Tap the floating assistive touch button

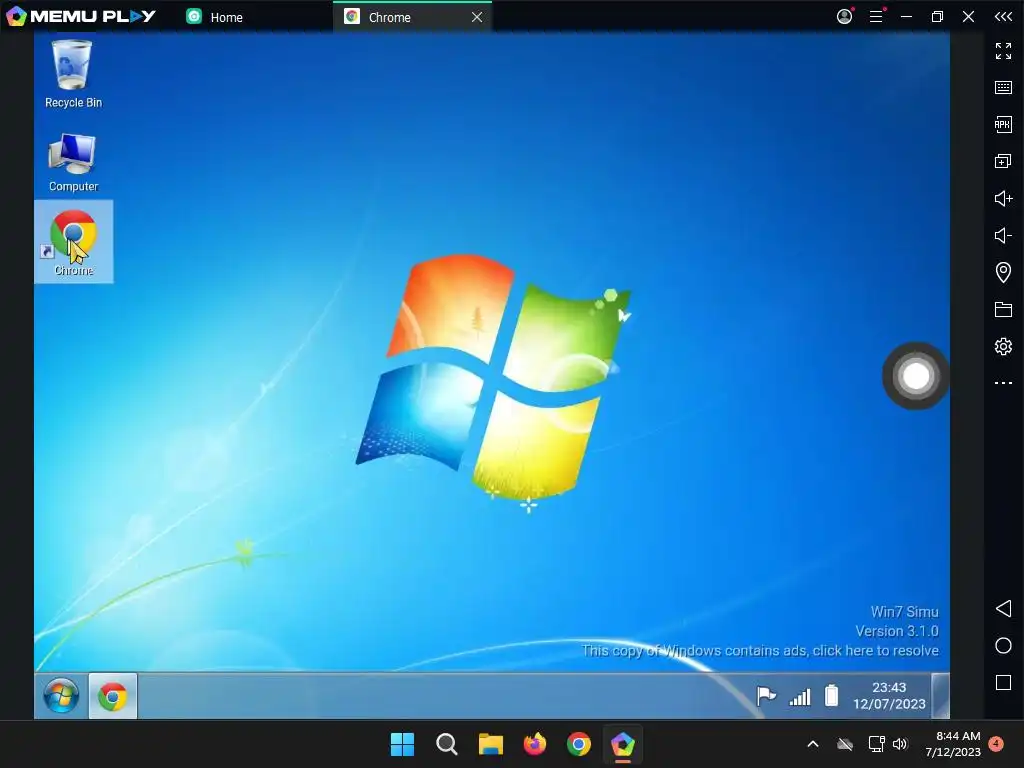tap(916, 376)
